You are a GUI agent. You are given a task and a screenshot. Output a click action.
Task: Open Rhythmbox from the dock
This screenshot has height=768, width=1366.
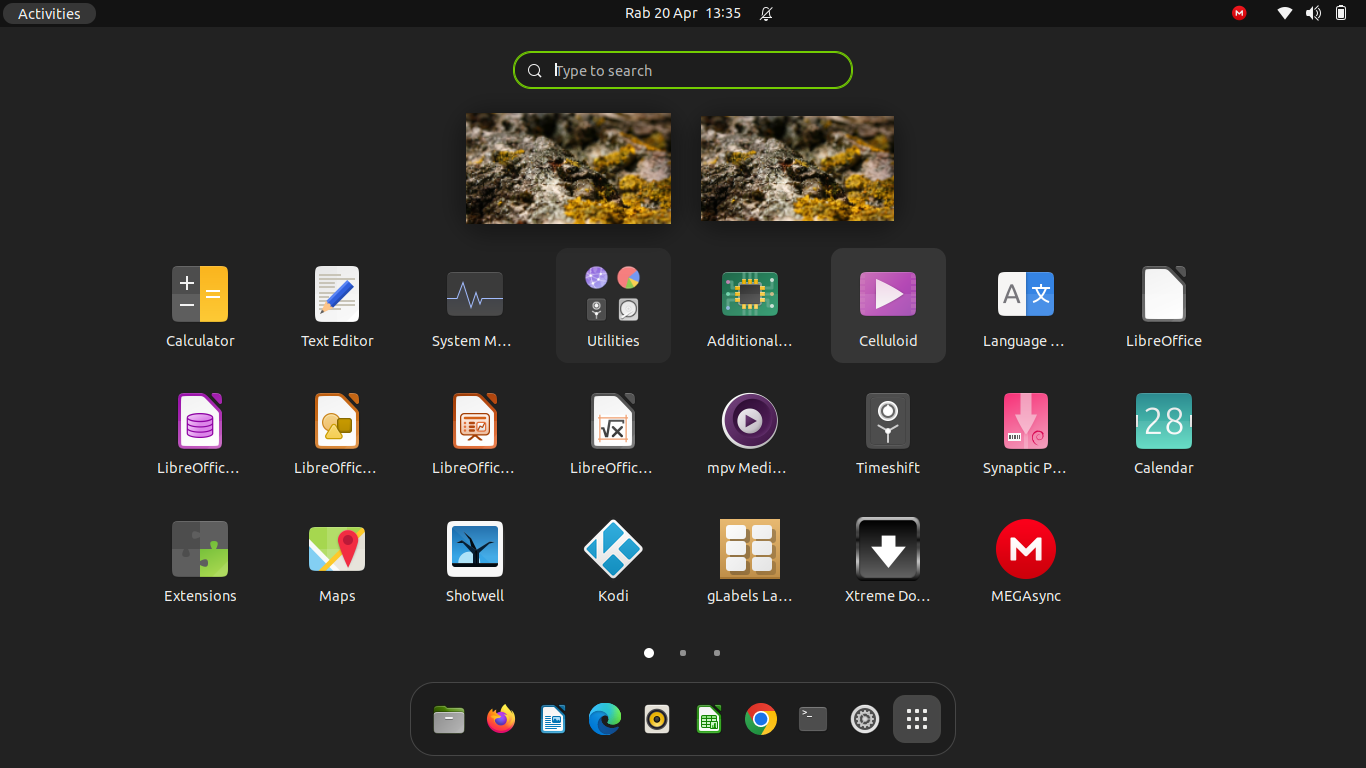657,719
